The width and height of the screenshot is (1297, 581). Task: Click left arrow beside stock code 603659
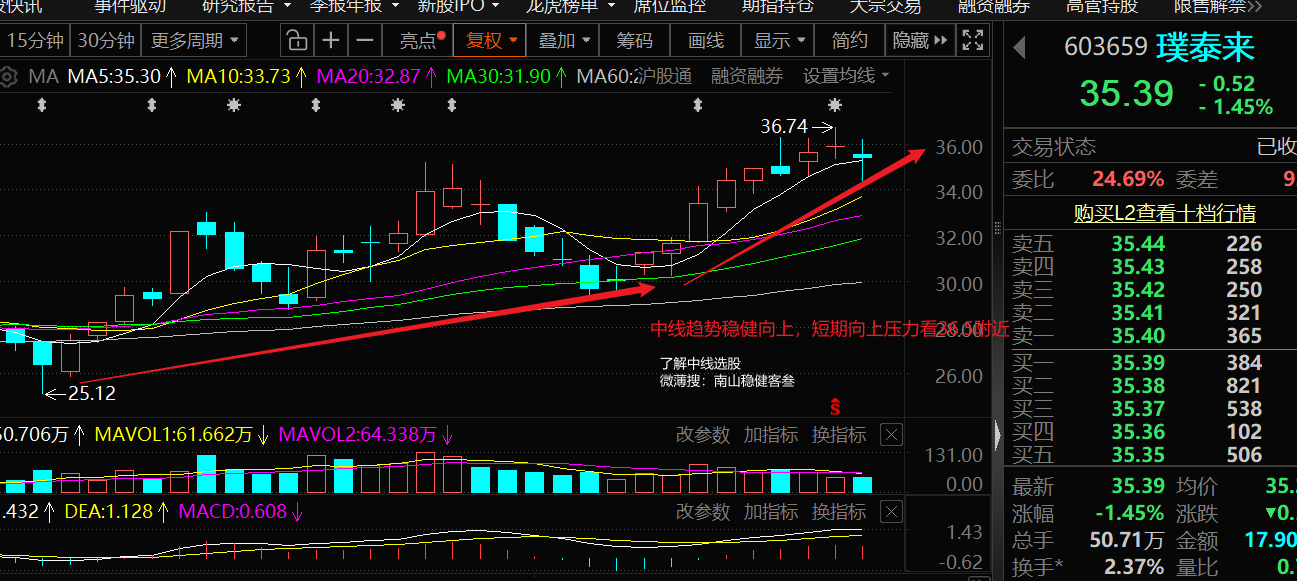pyautogui.click(x=1020, y=47)
